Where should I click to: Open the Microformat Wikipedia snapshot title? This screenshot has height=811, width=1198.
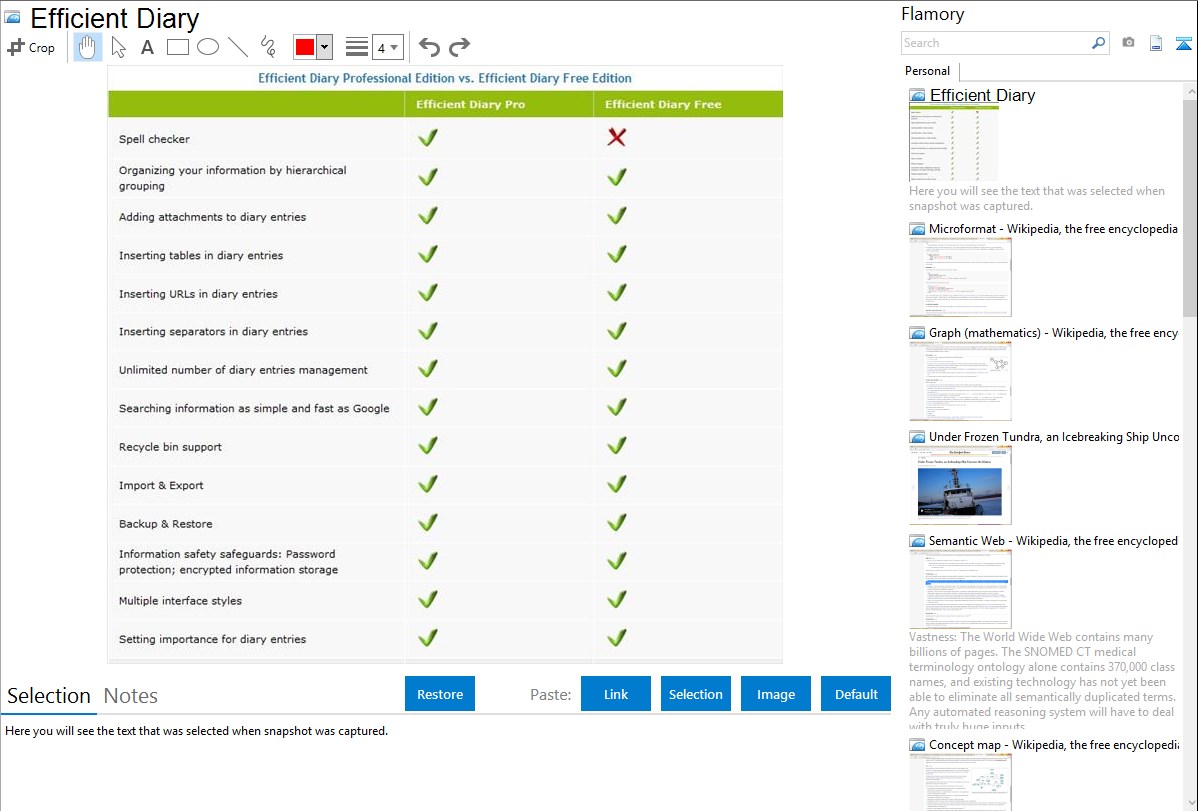(x=1053, y=229)
